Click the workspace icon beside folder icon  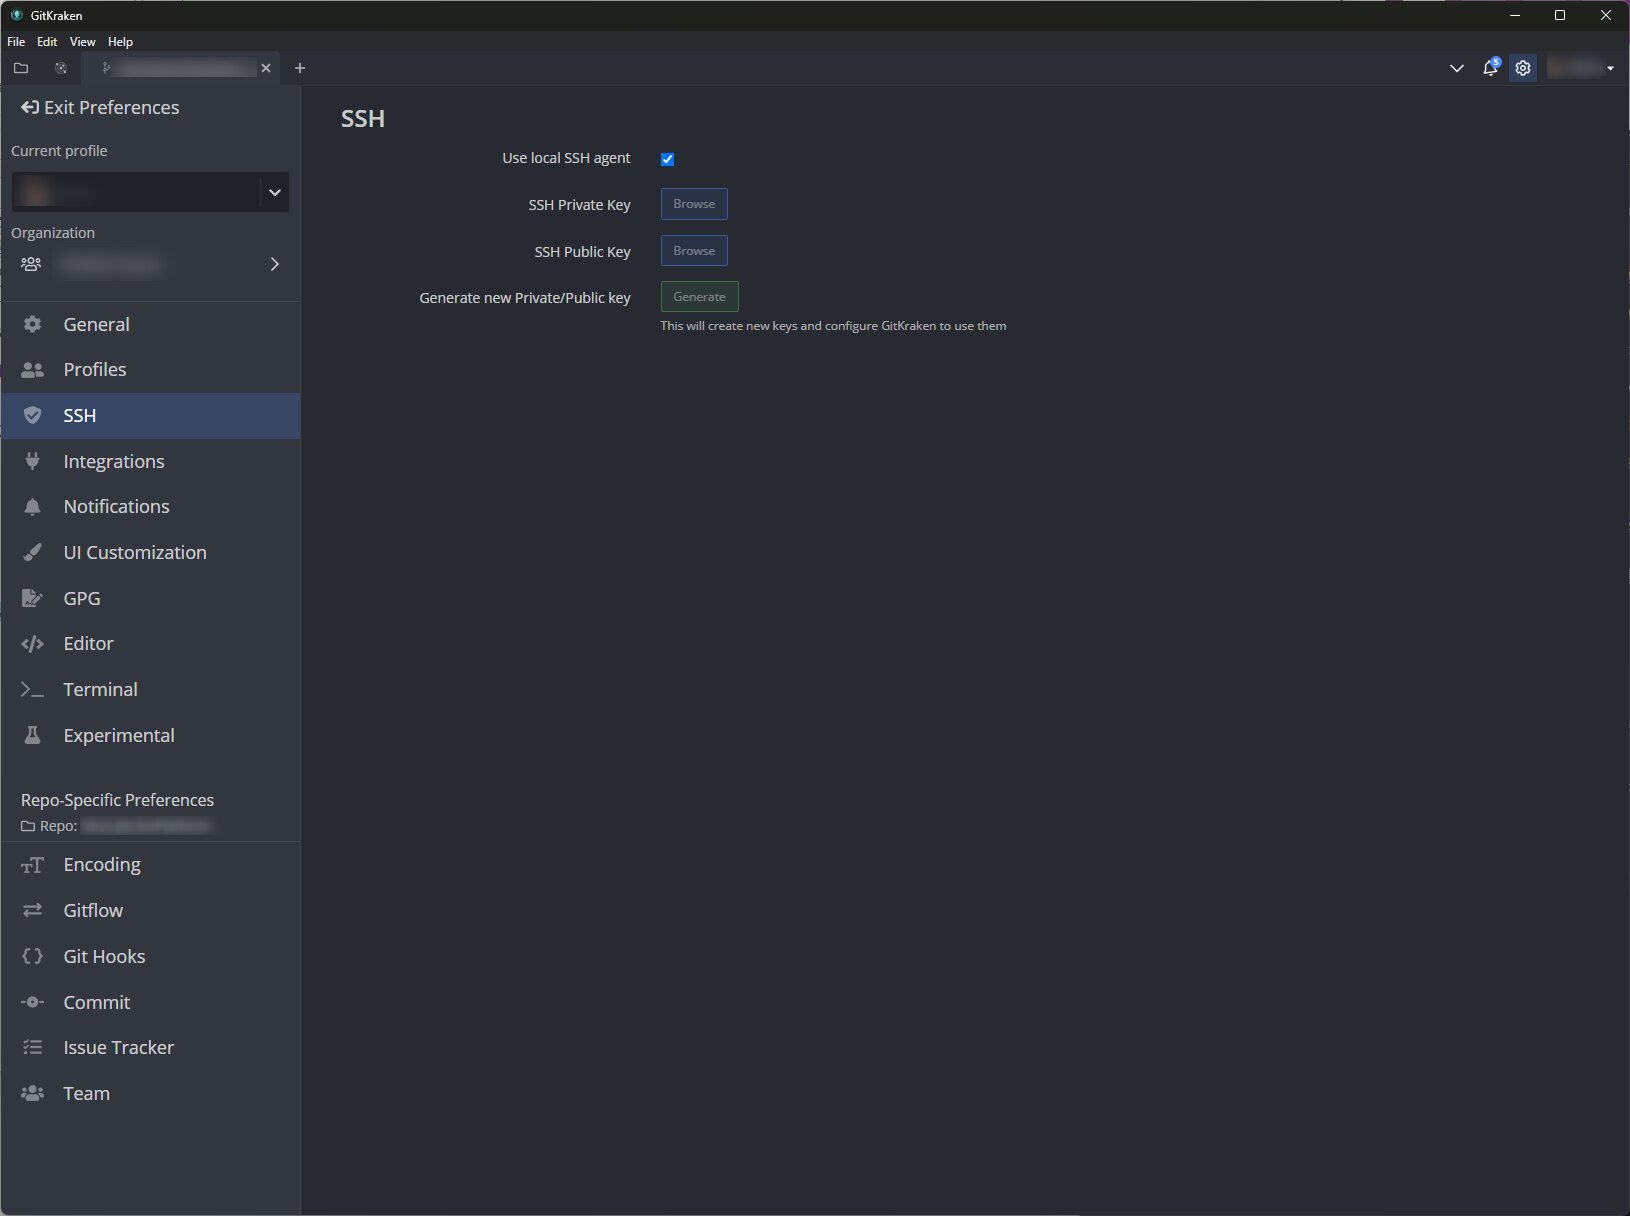point(61,68)
